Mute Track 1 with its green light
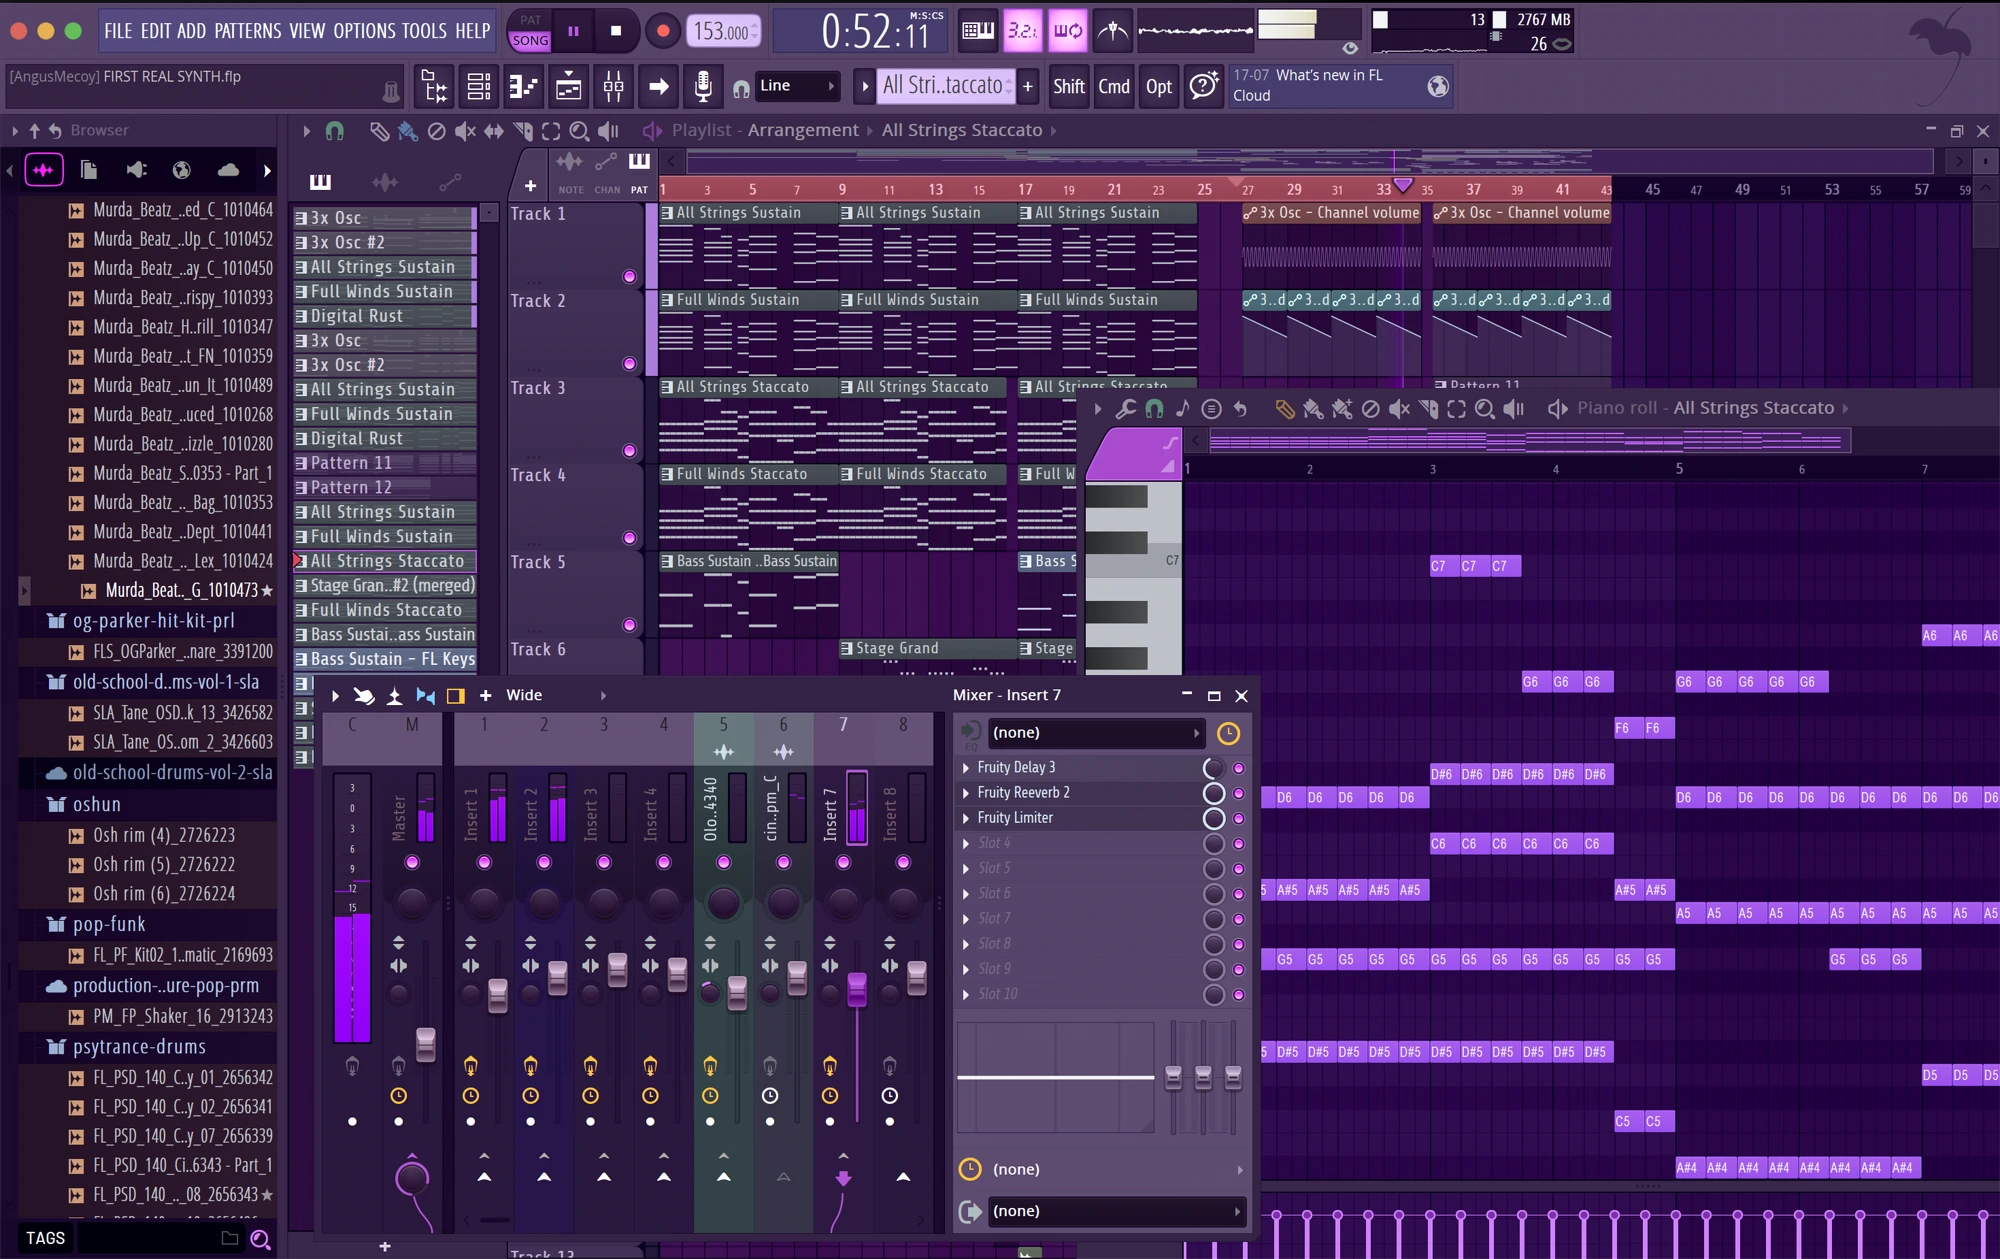The height and width of the screenshot is (1259, 2000). [629, 277]
